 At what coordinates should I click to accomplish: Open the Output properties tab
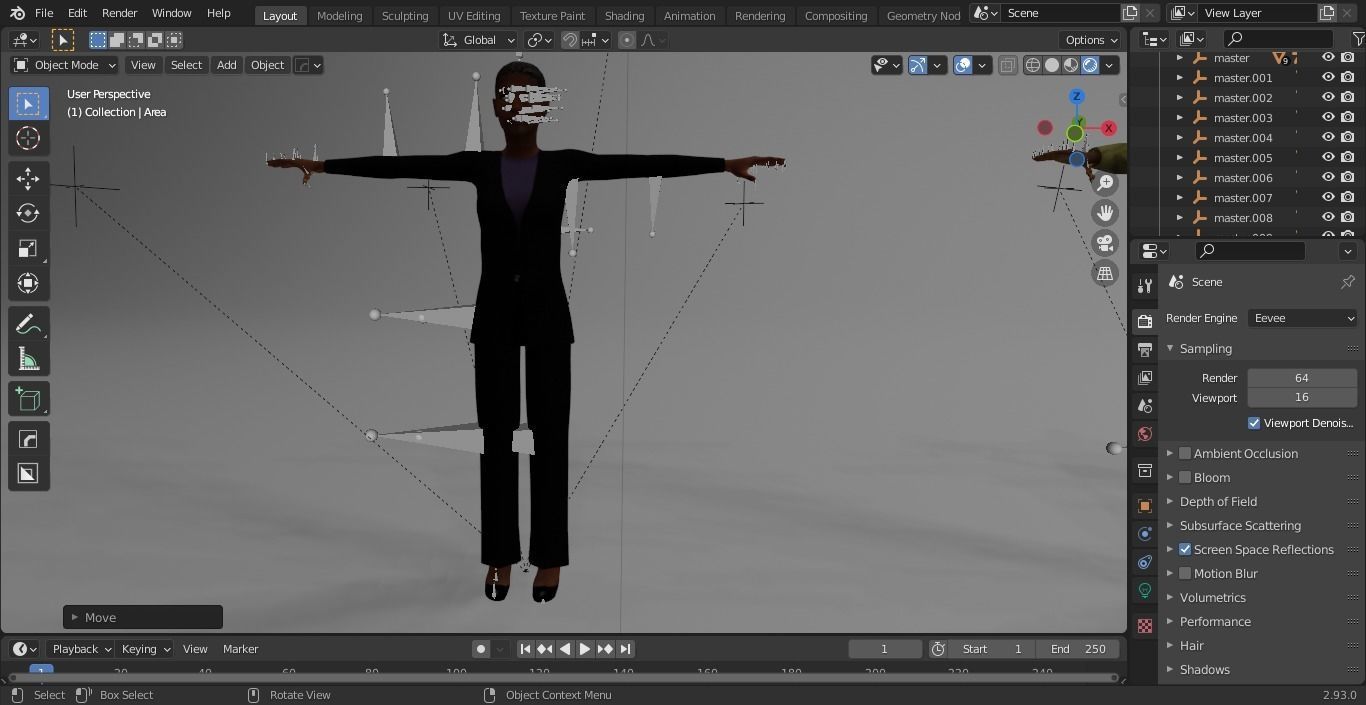pyautogui.click(x=1145, y=350)
